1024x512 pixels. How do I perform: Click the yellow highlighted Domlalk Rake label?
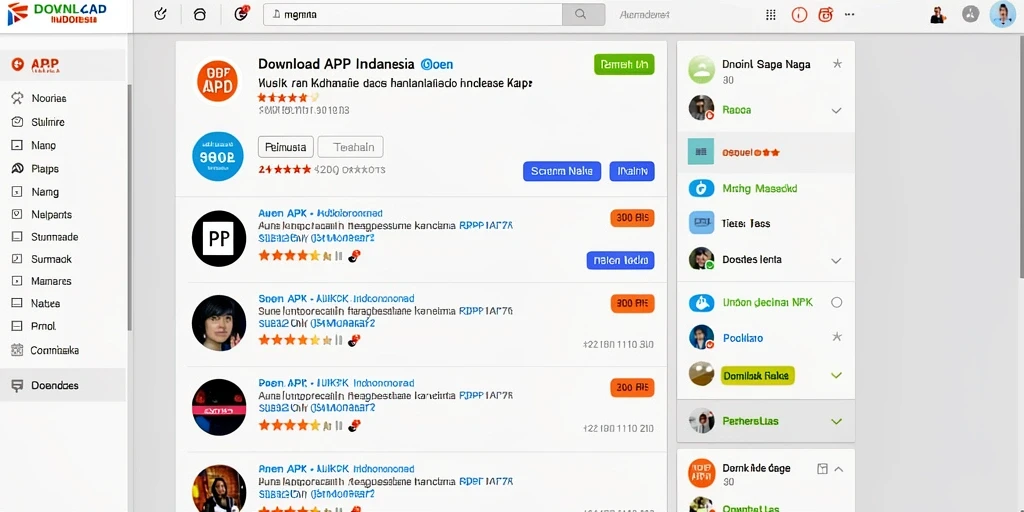[757, 376]
